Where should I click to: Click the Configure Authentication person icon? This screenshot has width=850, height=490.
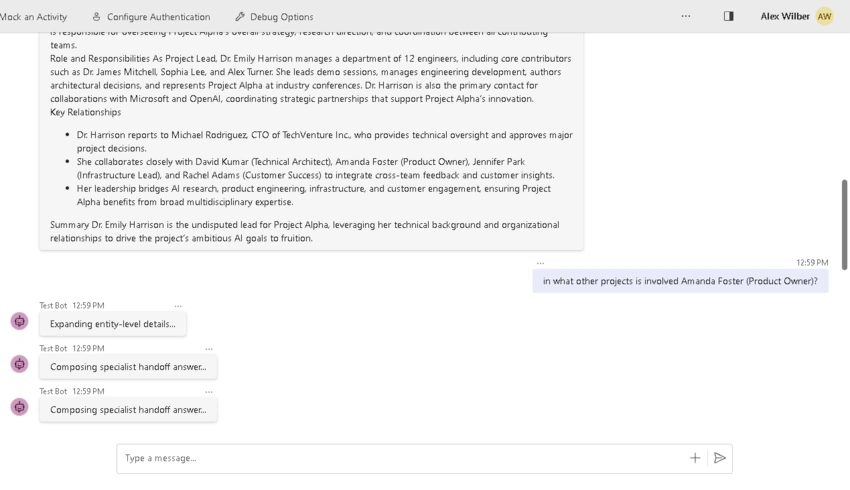[x=96, y=17]
